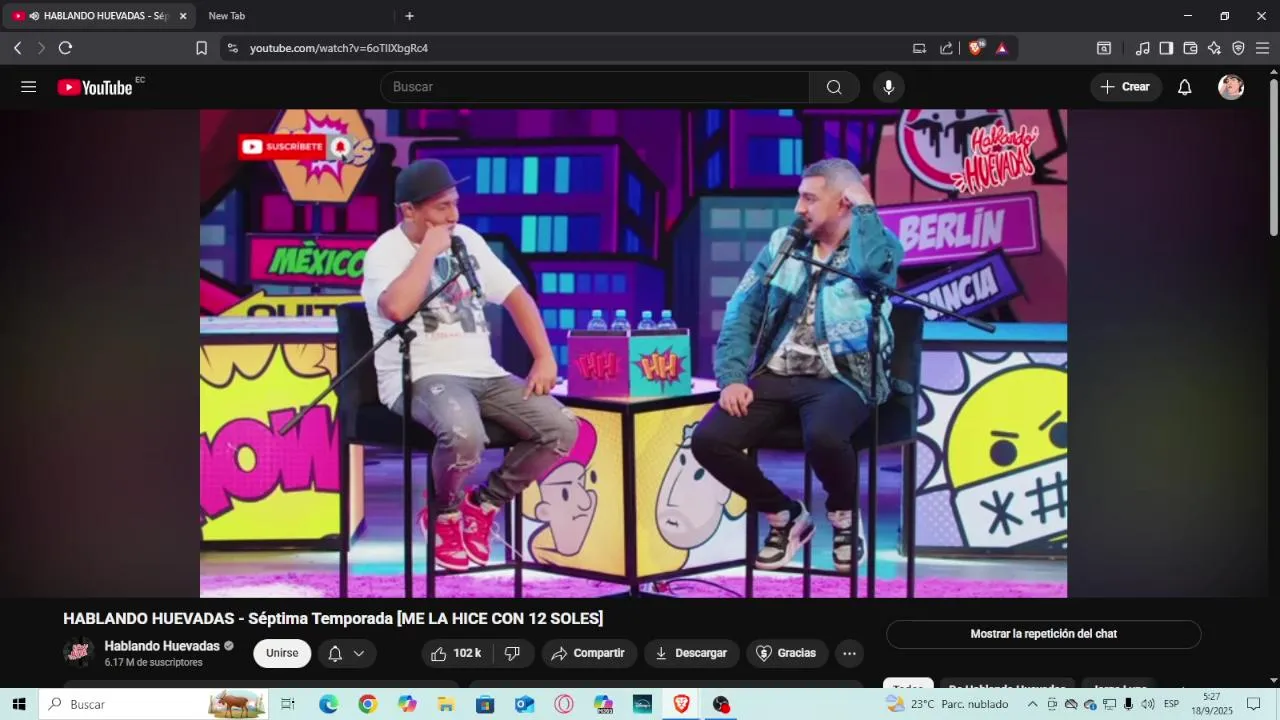Open the YouTube guide hamburger menu

28,87
